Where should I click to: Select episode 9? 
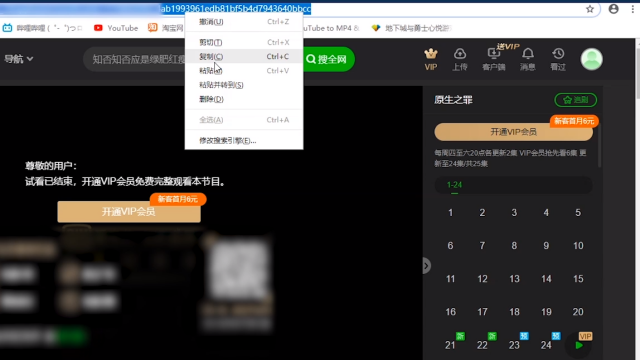coord(546,246)
